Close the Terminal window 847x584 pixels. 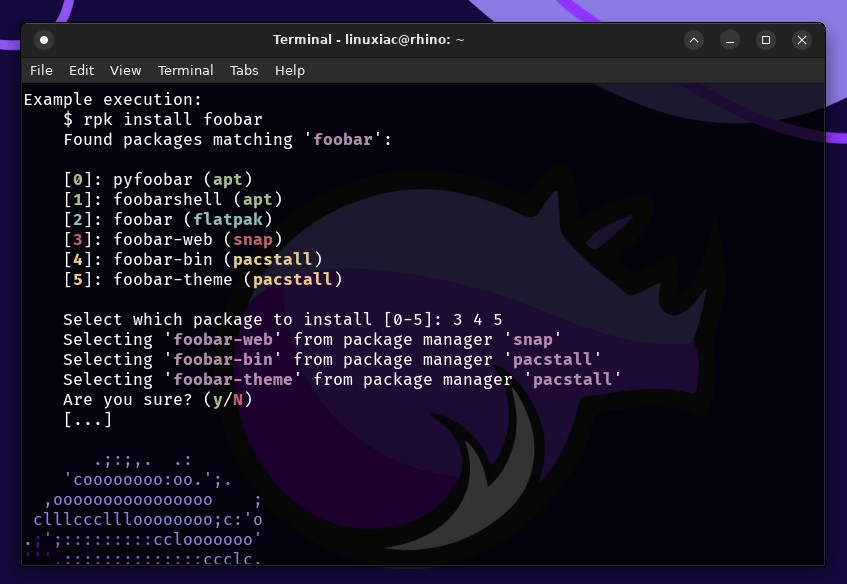(x=802, y=40)
